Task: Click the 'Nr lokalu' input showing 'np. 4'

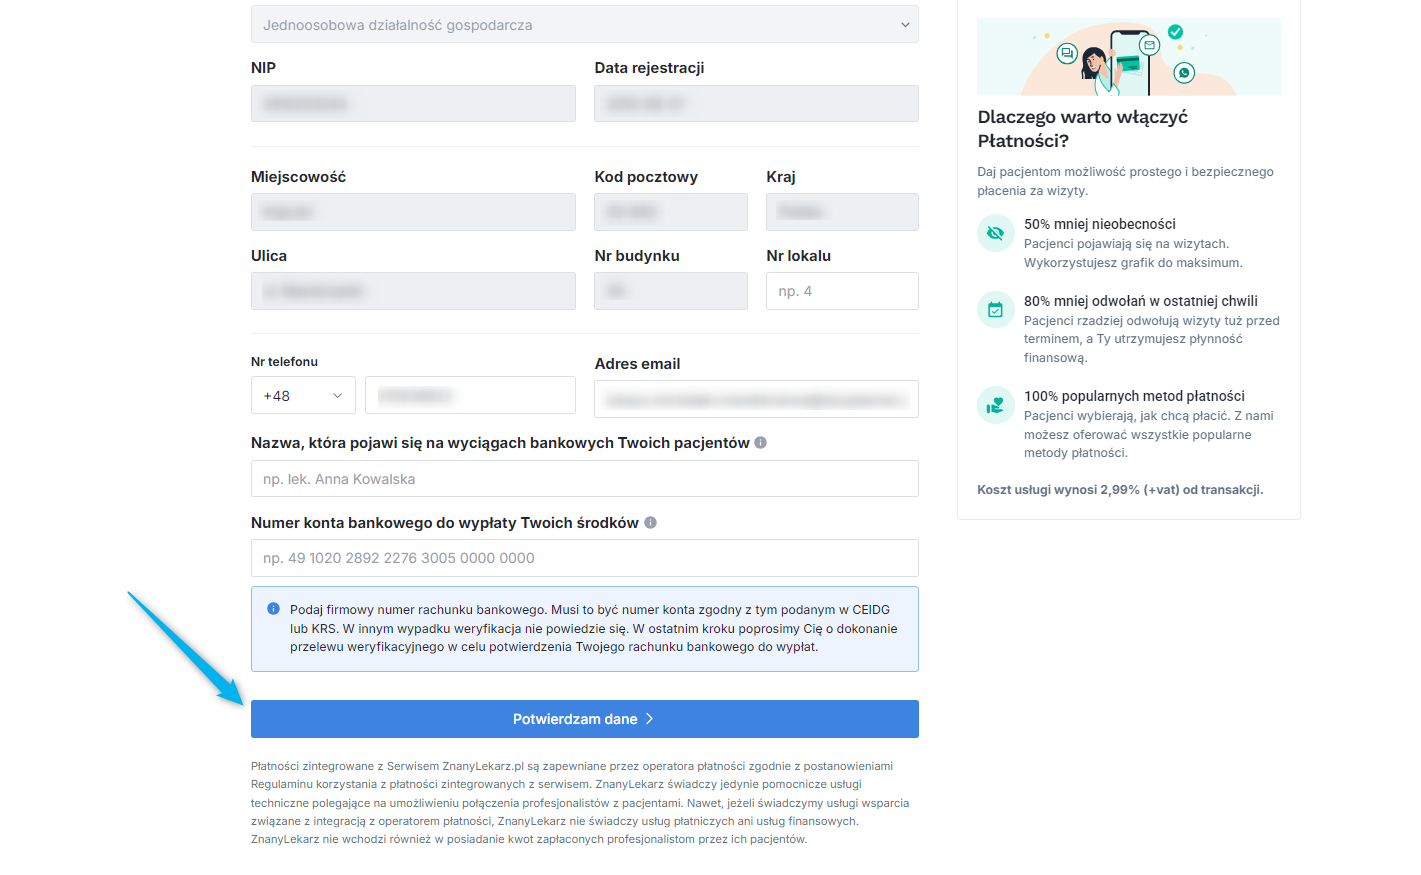Action: (x=841, y=291)
